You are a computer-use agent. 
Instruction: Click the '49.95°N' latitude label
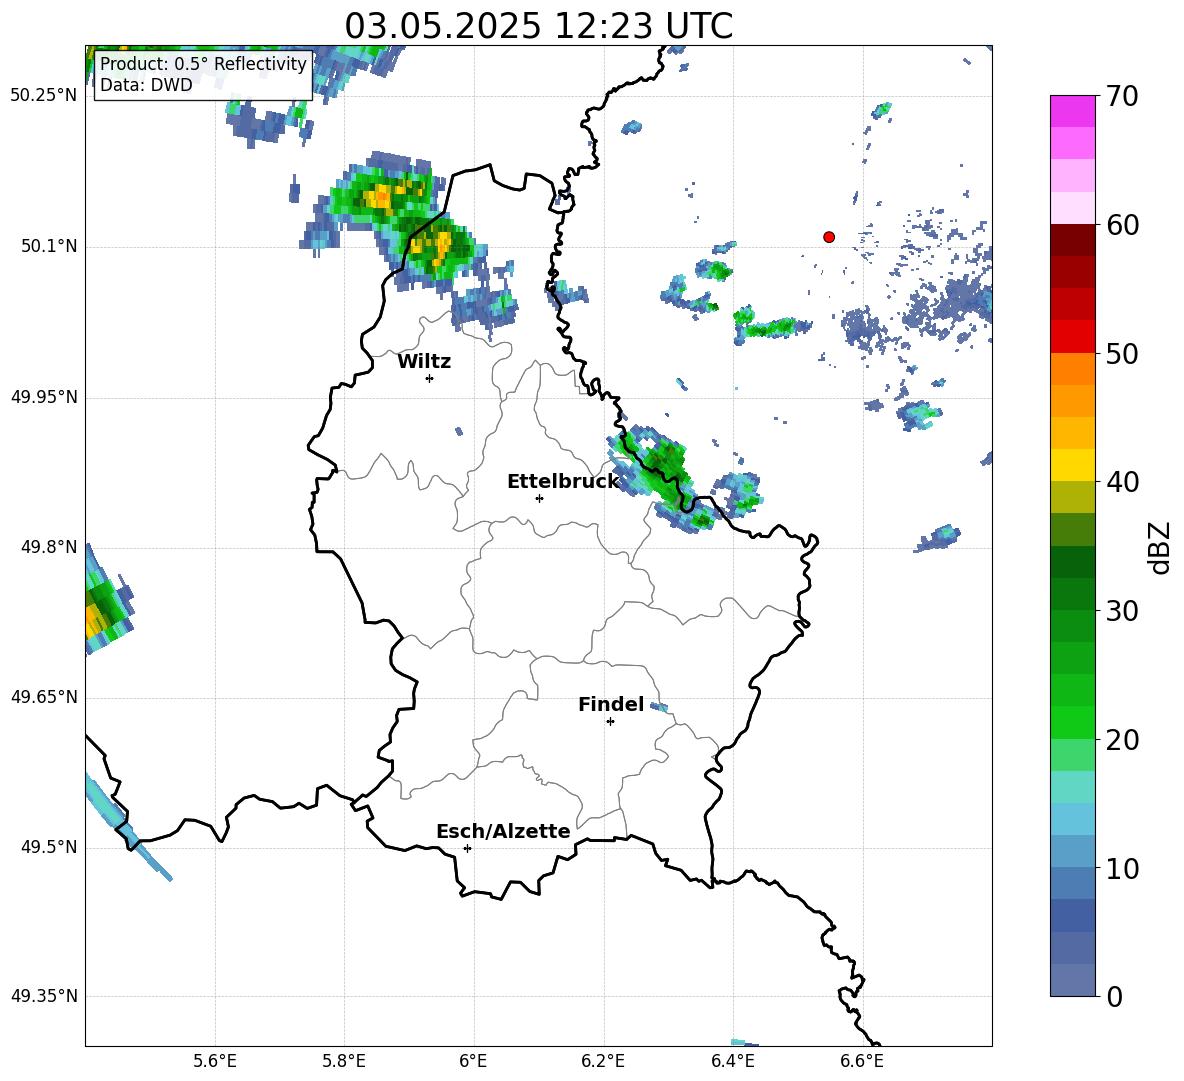click(44, 397)
